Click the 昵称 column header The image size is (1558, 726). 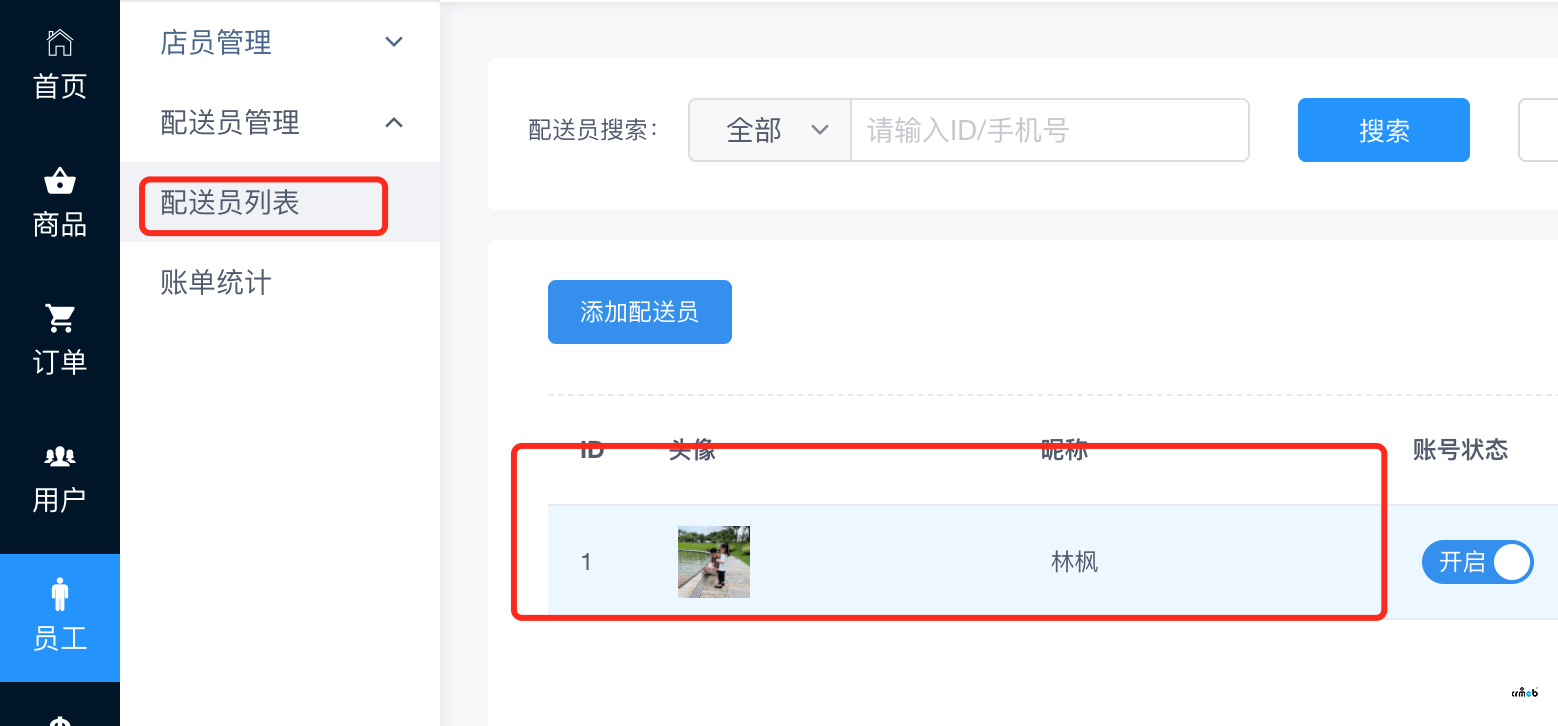tap(1065, 450)
